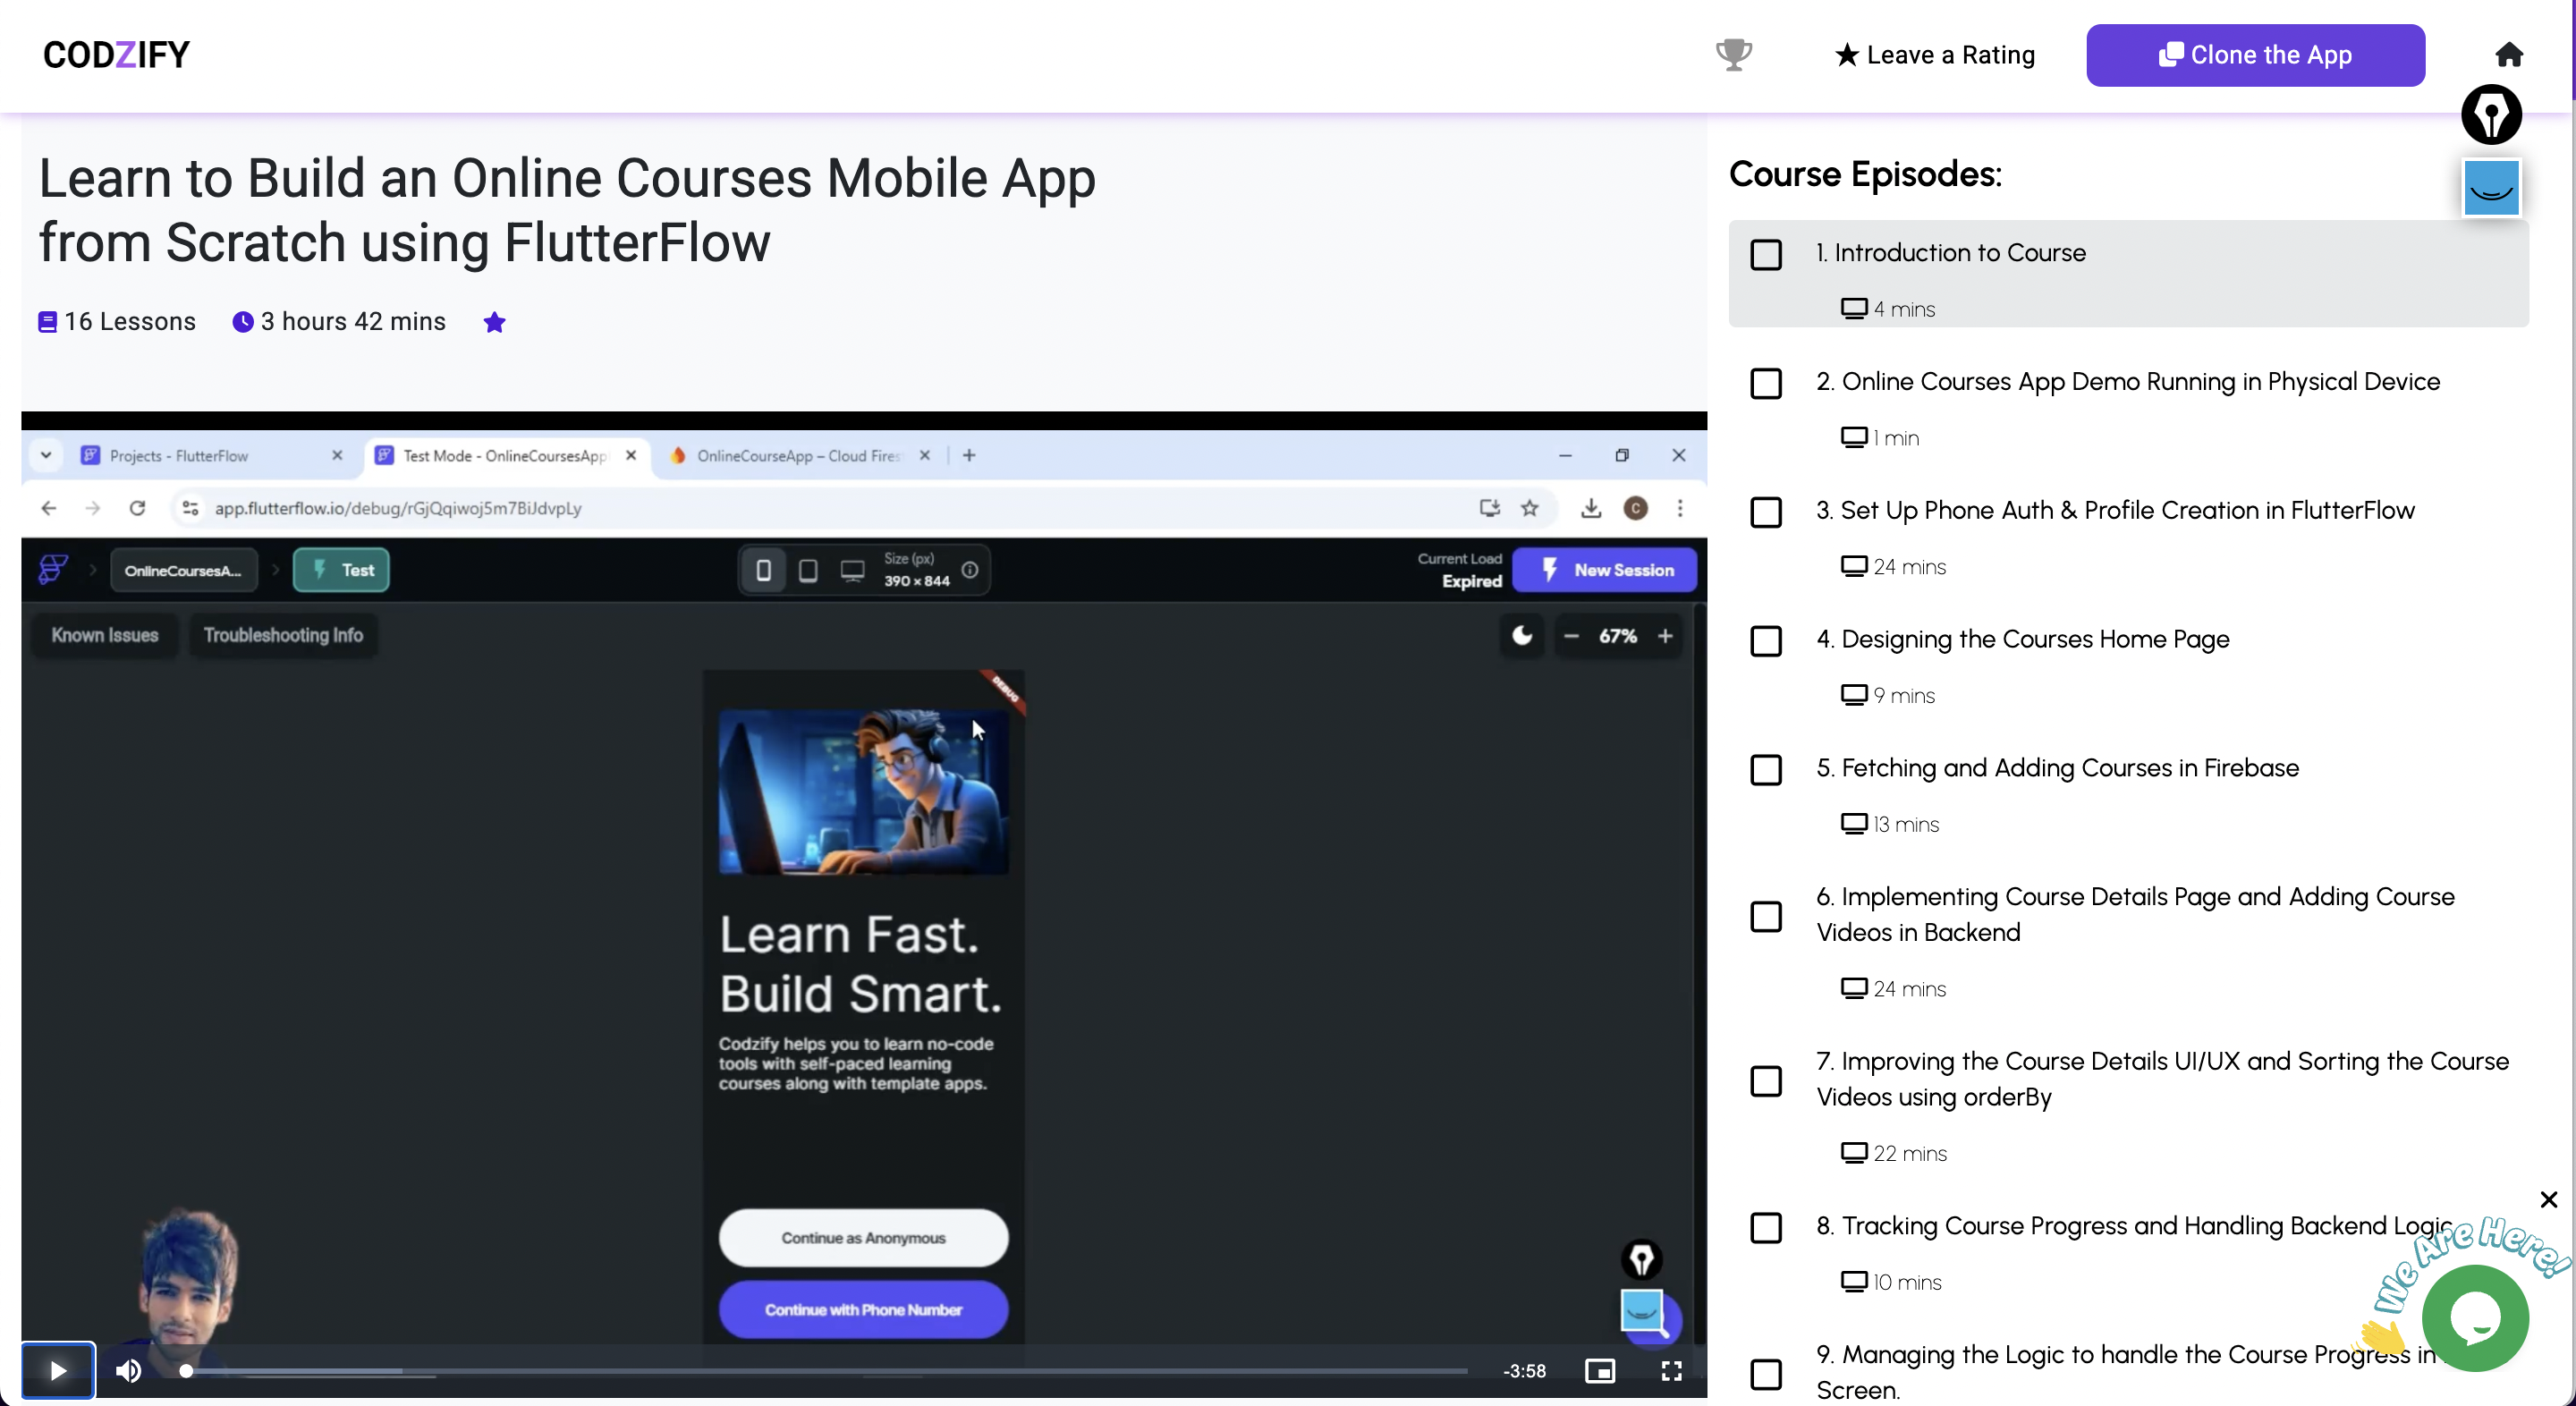Click the 67% zoom level value
Viewport: 2576px width, 1406px height.
click(x=1617, y=636)
